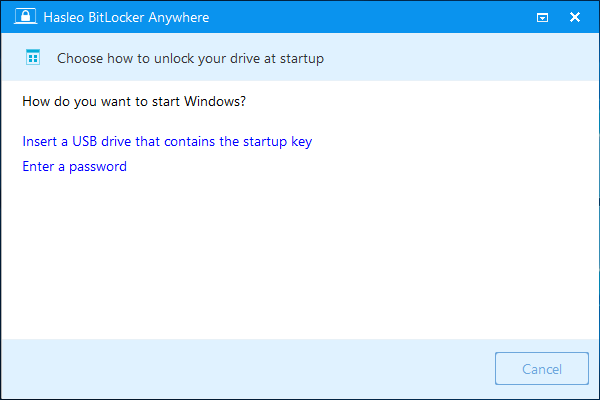Click the word 'Insert' starting the USB link
Viewport: 600px width, 400px height.
(39, 142)
